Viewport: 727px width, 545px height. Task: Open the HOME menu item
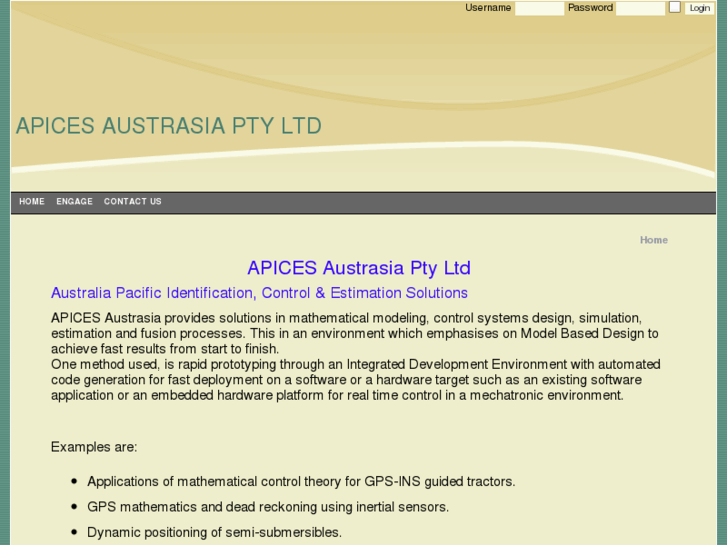coord(32,202)
